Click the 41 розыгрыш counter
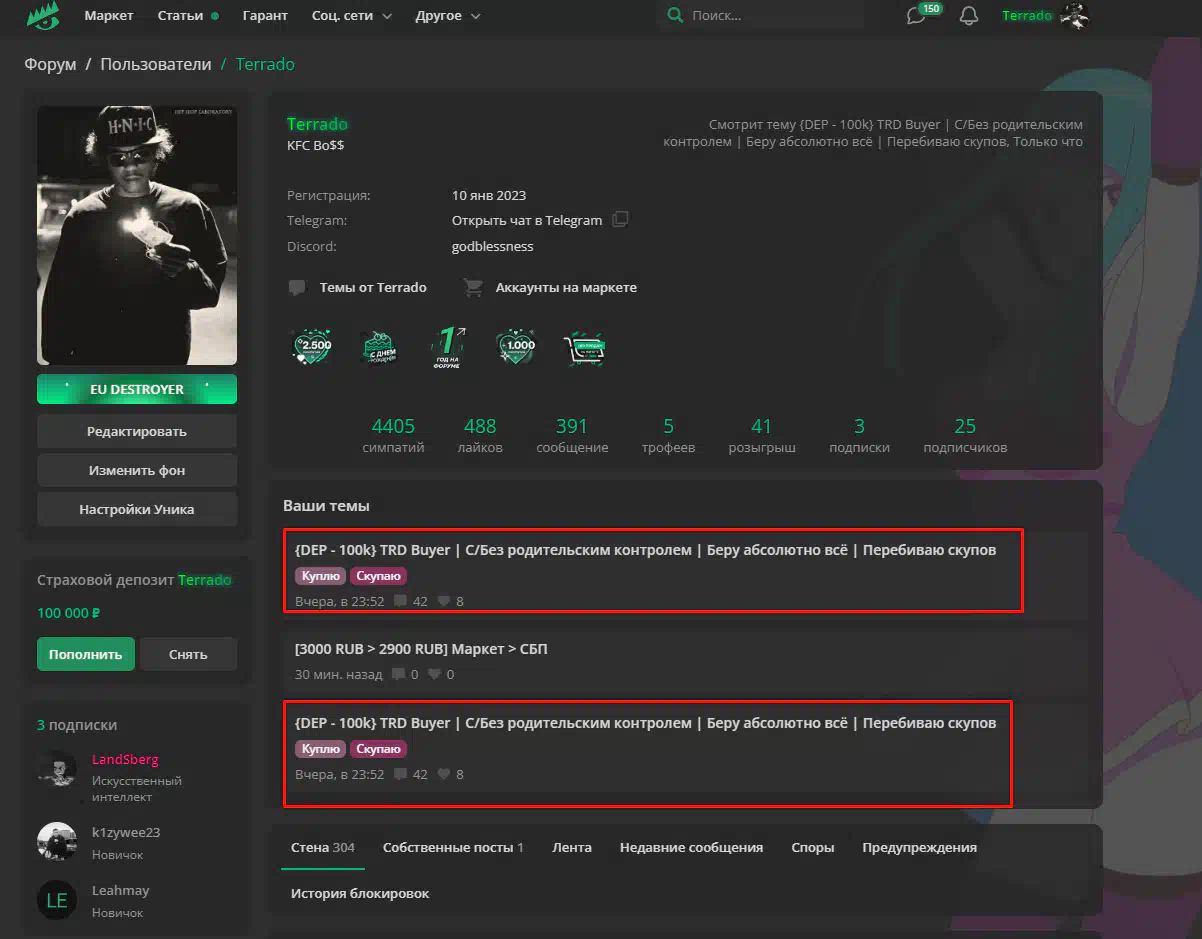 click(x=762, y=436)
